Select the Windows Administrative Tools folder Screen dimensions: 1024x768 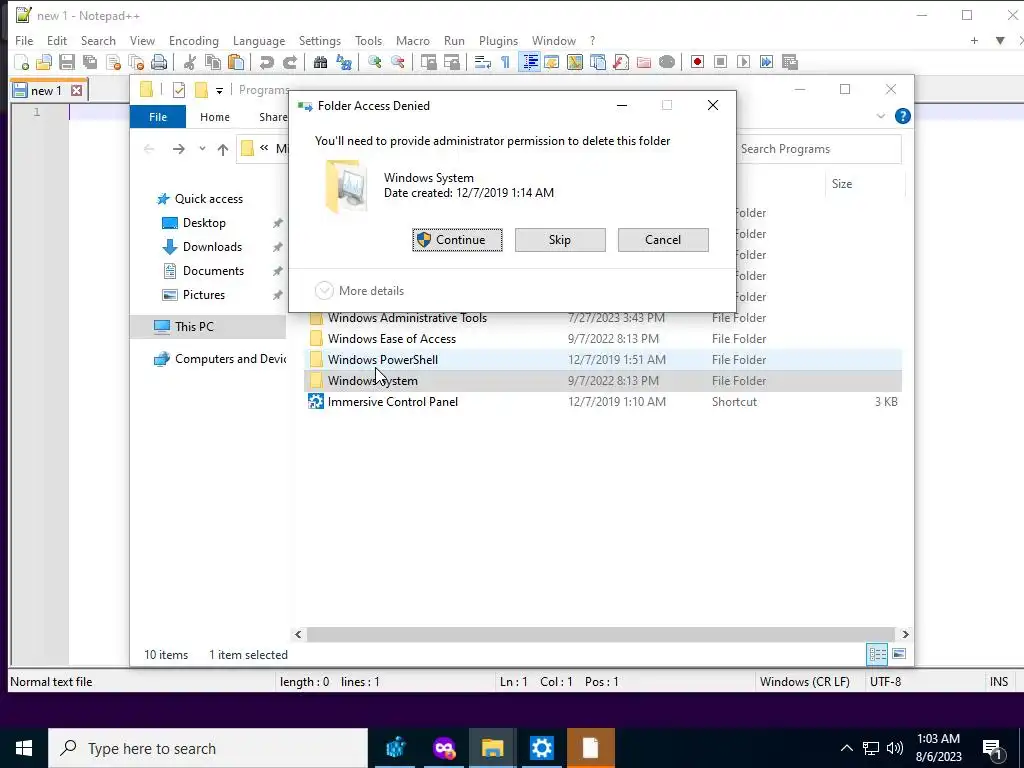coord(603,318)
